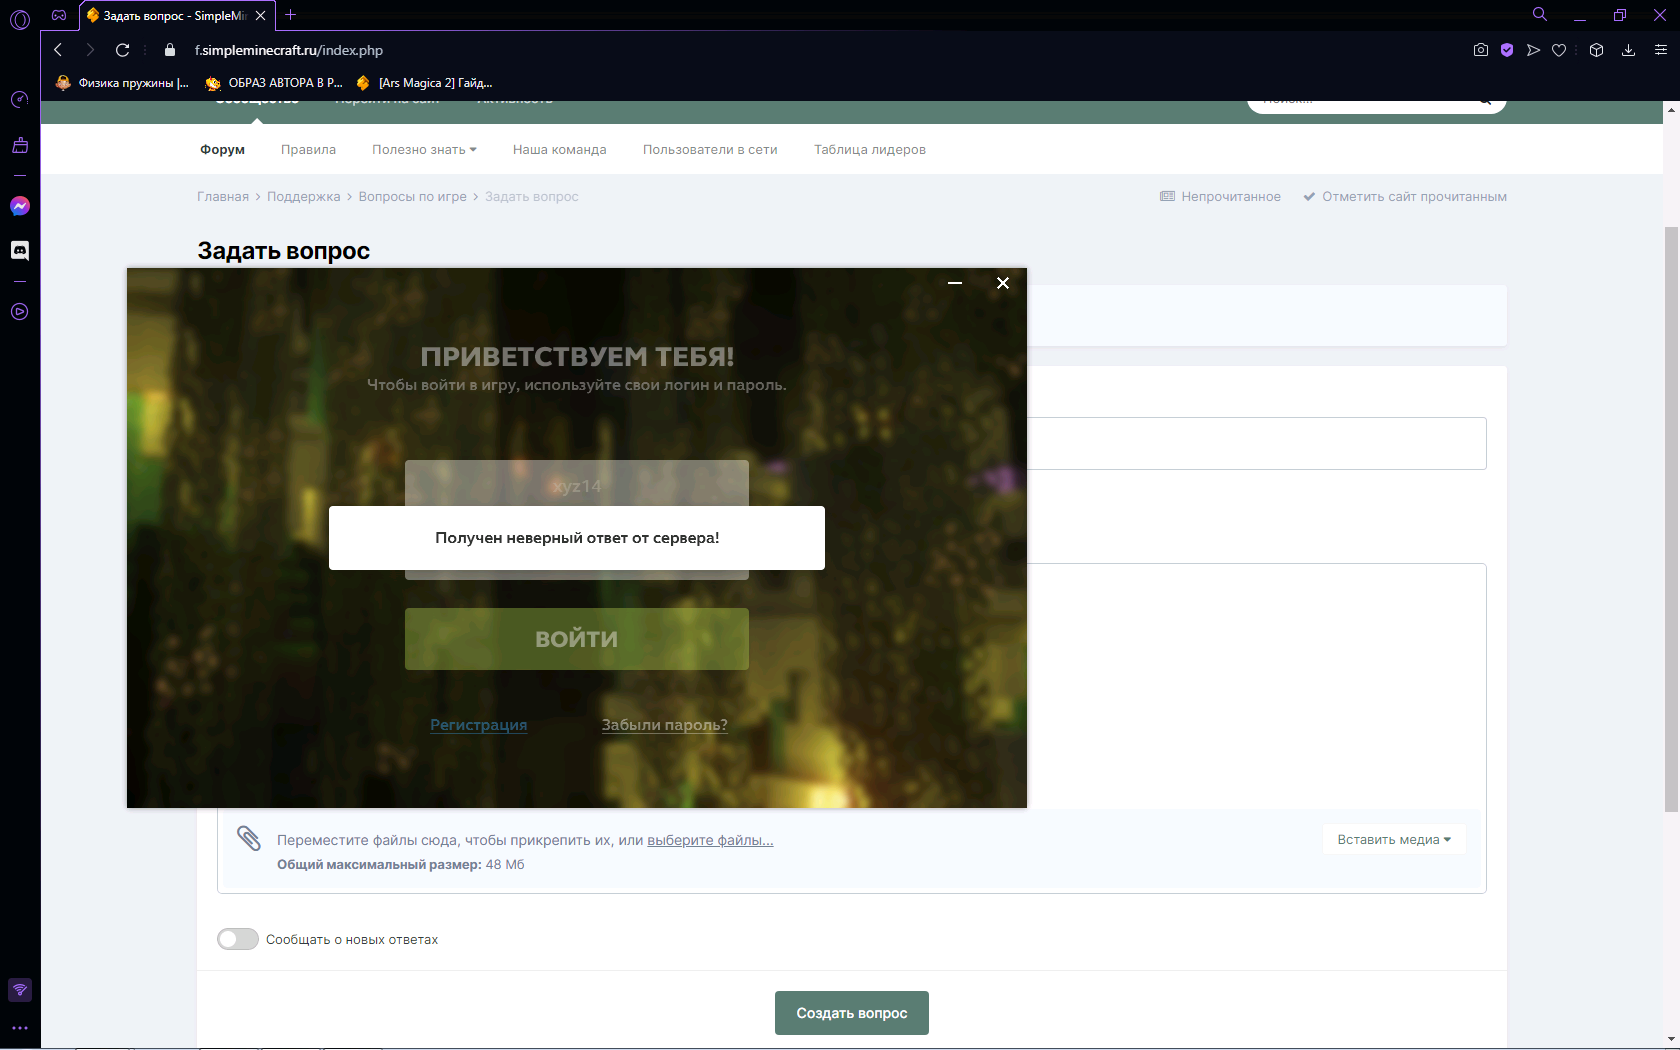Toggle 'Сообщать о новых ответах' switch
Screen dimensions: 1680x1050
tap(238, 939)
